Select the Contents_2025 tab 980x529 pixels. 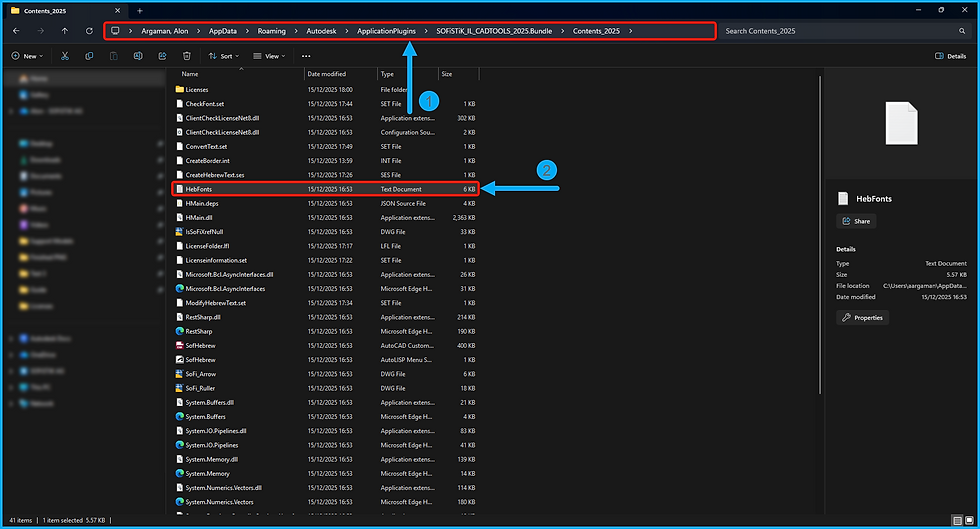pos(64,11)
